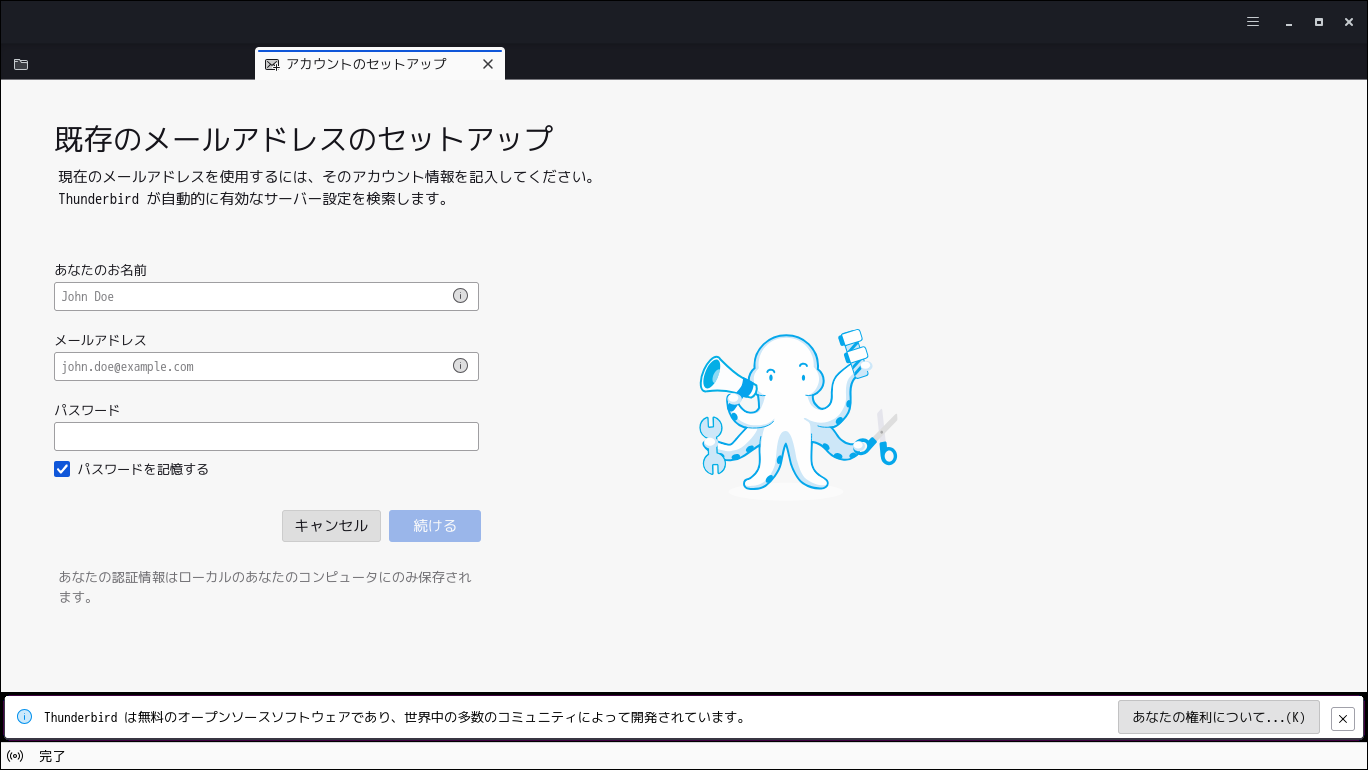Click the online status icon in status bar
This screenshot has width=1368, height=770.
[15, 756]
